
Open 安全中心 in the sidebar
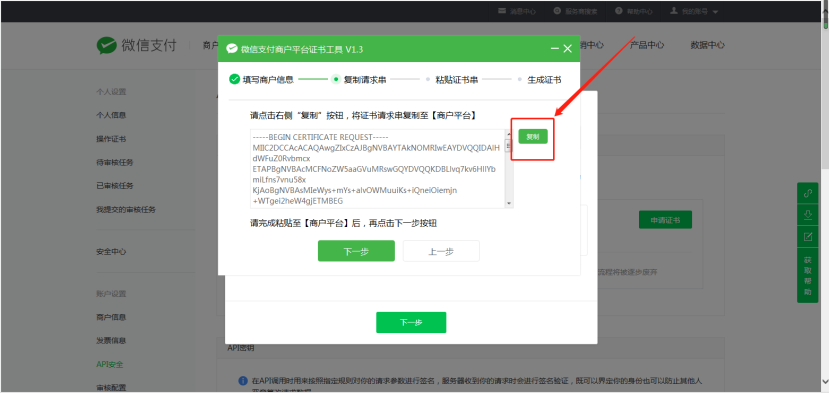[x=111, y=252]
